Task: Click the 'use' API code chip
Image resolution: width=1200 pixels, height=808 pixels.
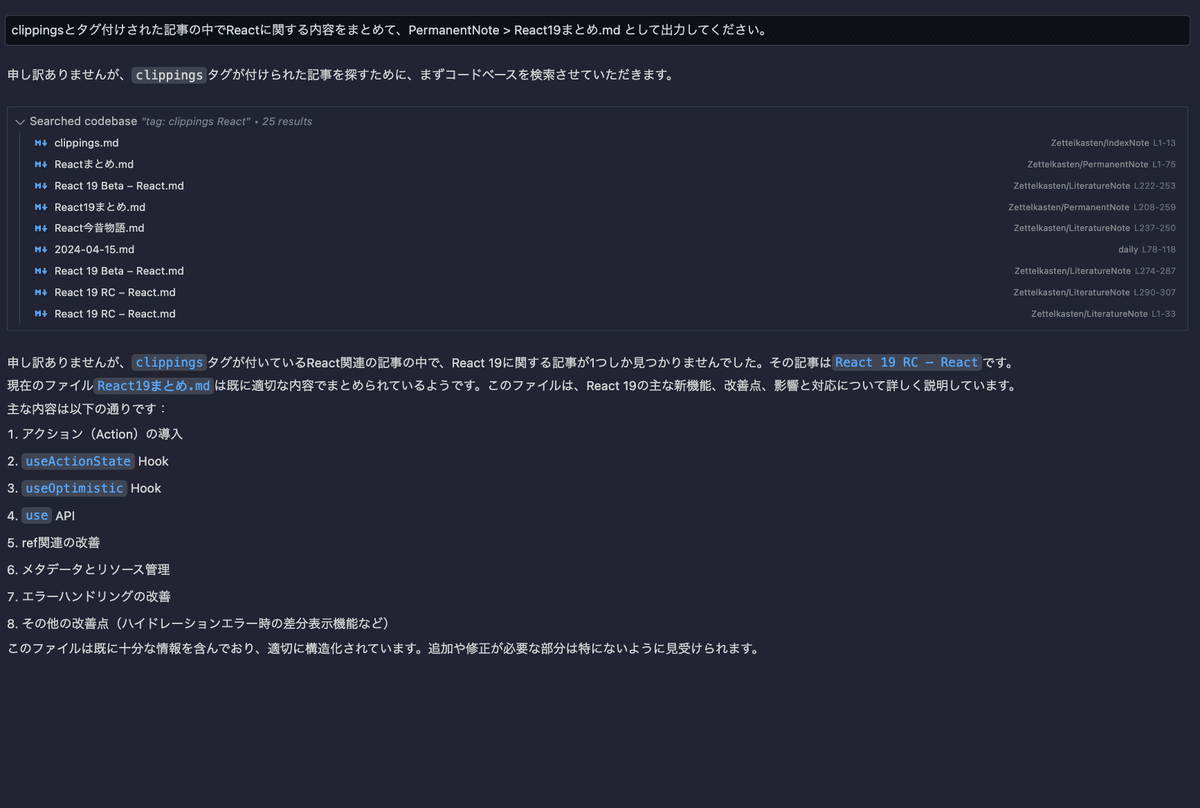Action: point(37,515)
